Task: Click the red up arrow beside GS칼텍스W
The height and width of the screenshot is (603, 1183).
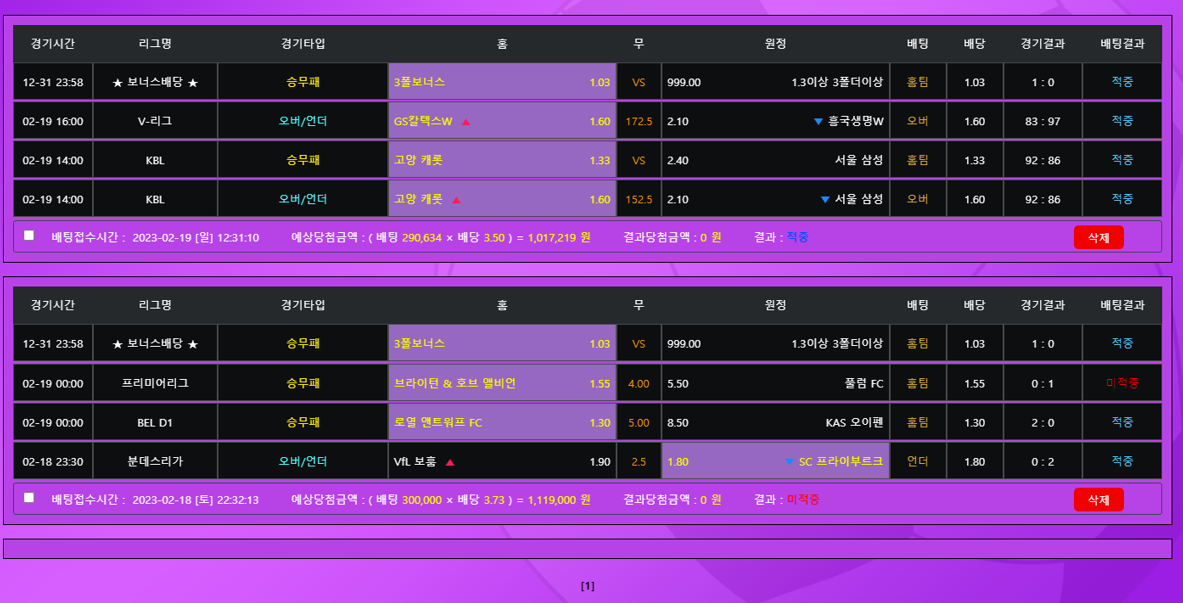Action: pyautogui.click(x=466, y=122)
